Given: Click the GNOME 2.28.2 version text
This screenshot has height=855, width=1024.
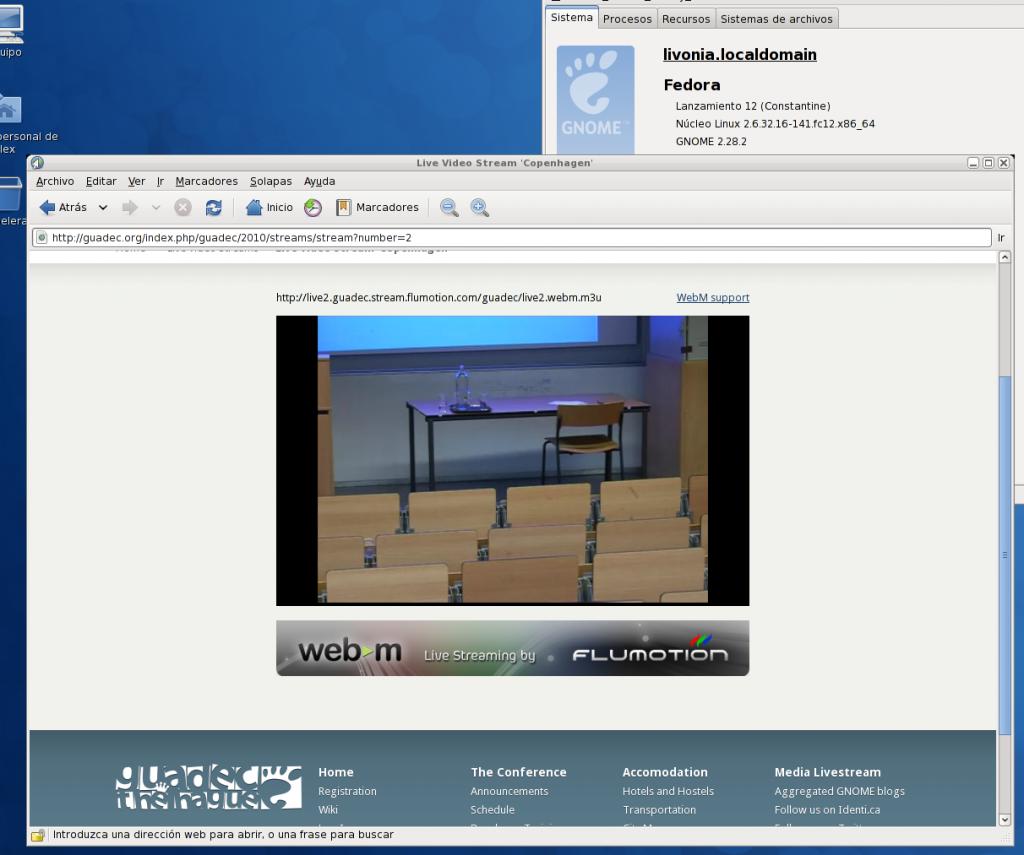Looking at the screenshot, I should 711,142.
